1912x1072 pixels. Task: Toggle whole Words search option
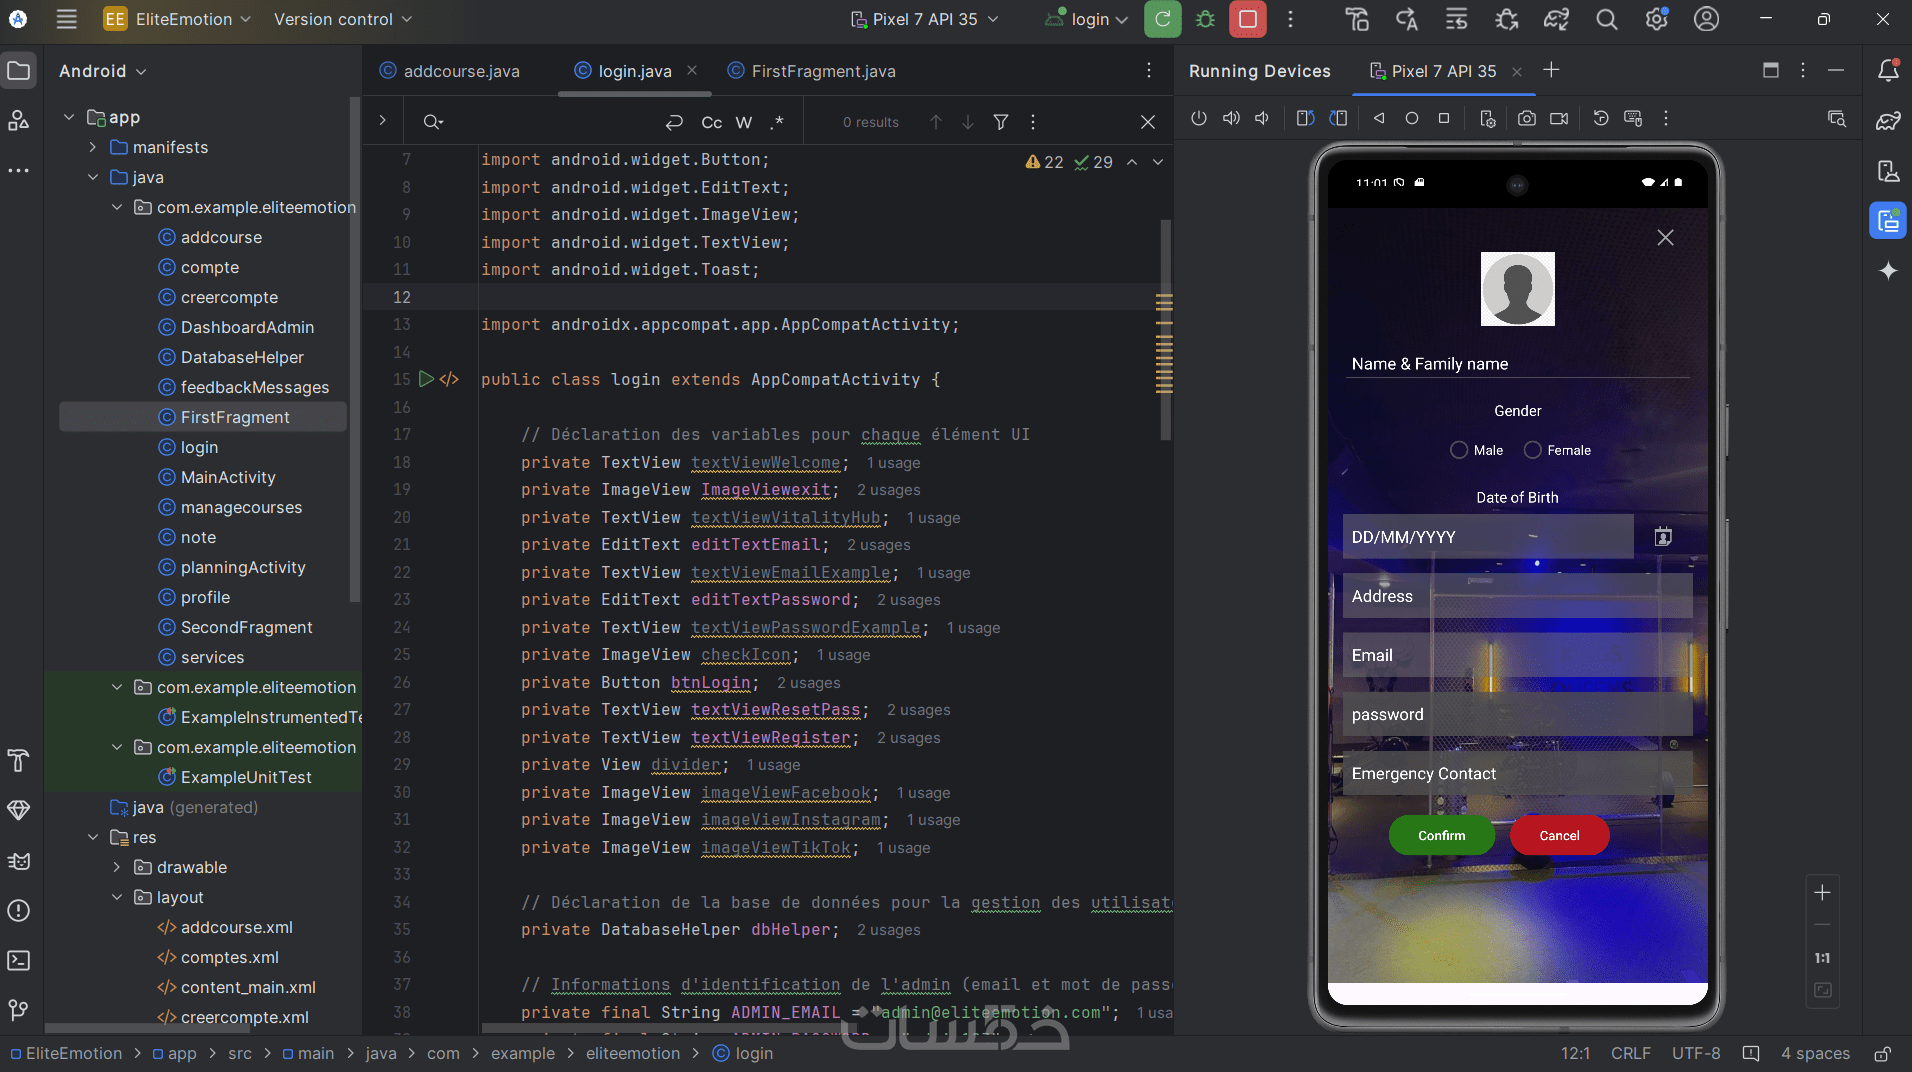[744, 122]
